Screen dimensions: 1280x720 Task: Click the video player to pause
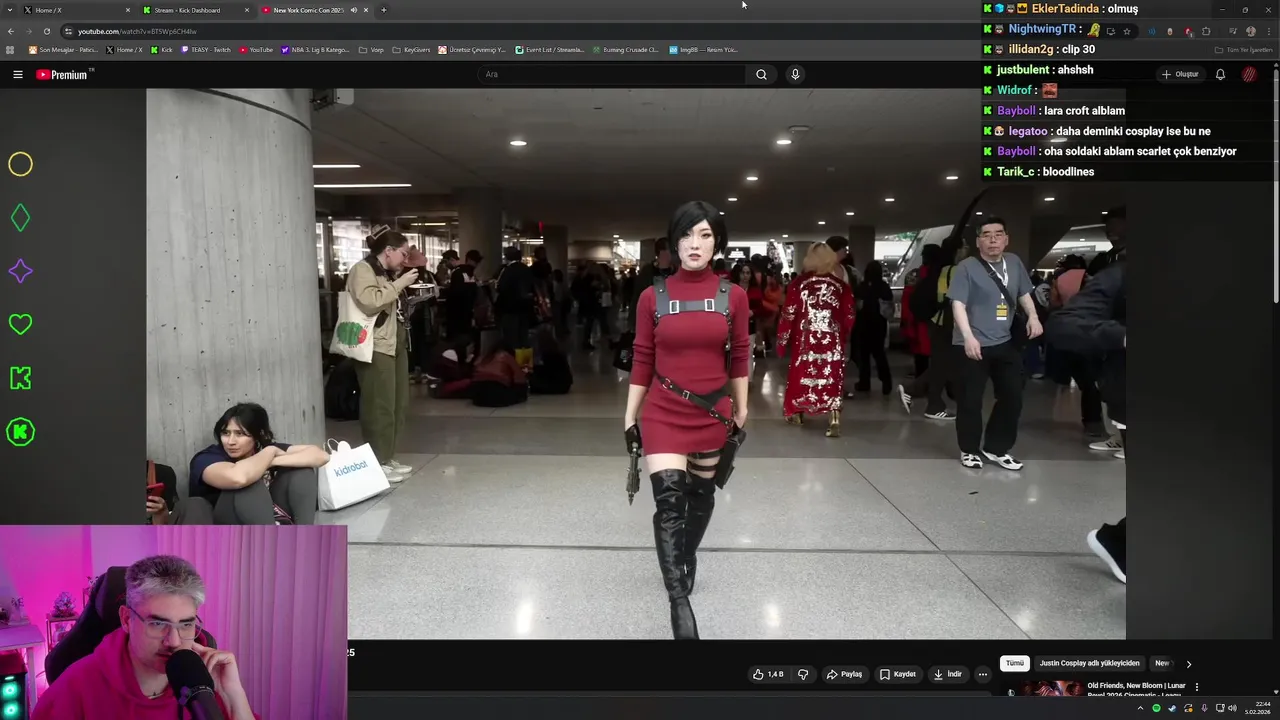tap(636, 364)
